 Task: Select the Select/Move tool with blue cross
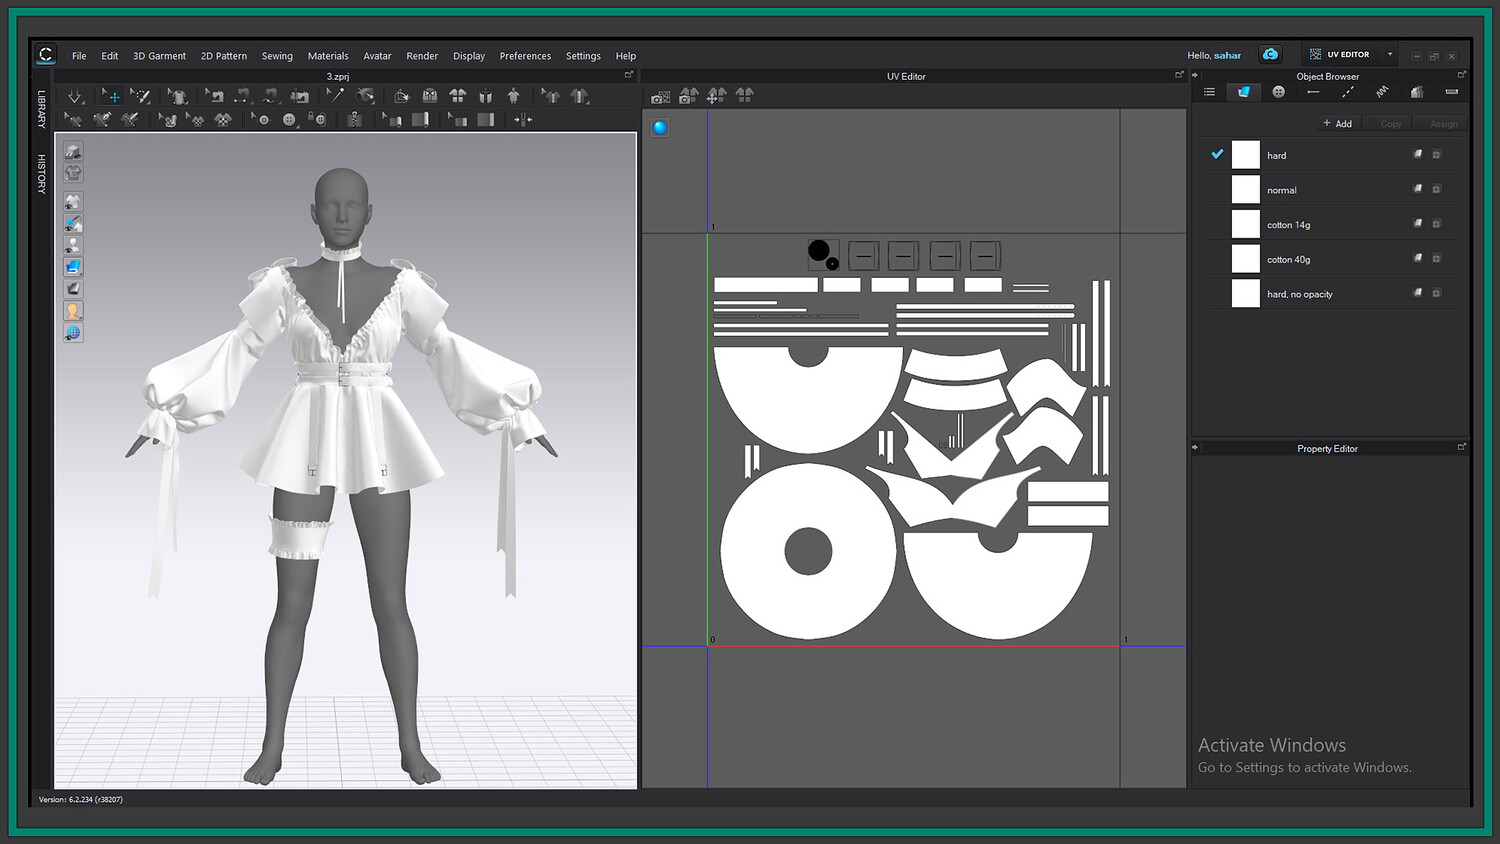click(113, 96)
